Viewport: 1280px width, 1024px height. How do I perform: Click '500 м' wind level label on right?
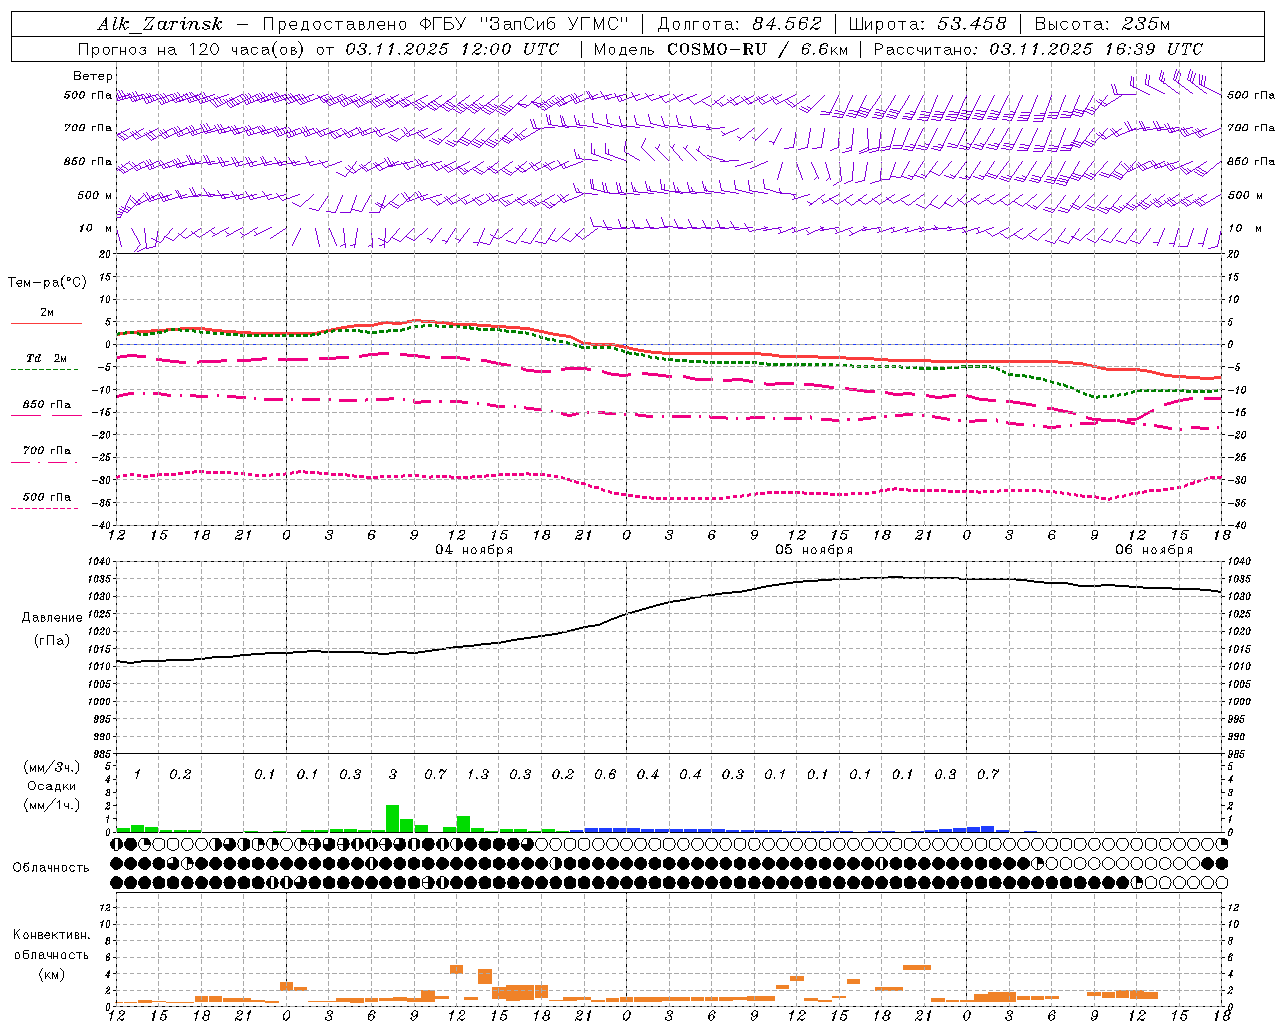click(1244, 196)
